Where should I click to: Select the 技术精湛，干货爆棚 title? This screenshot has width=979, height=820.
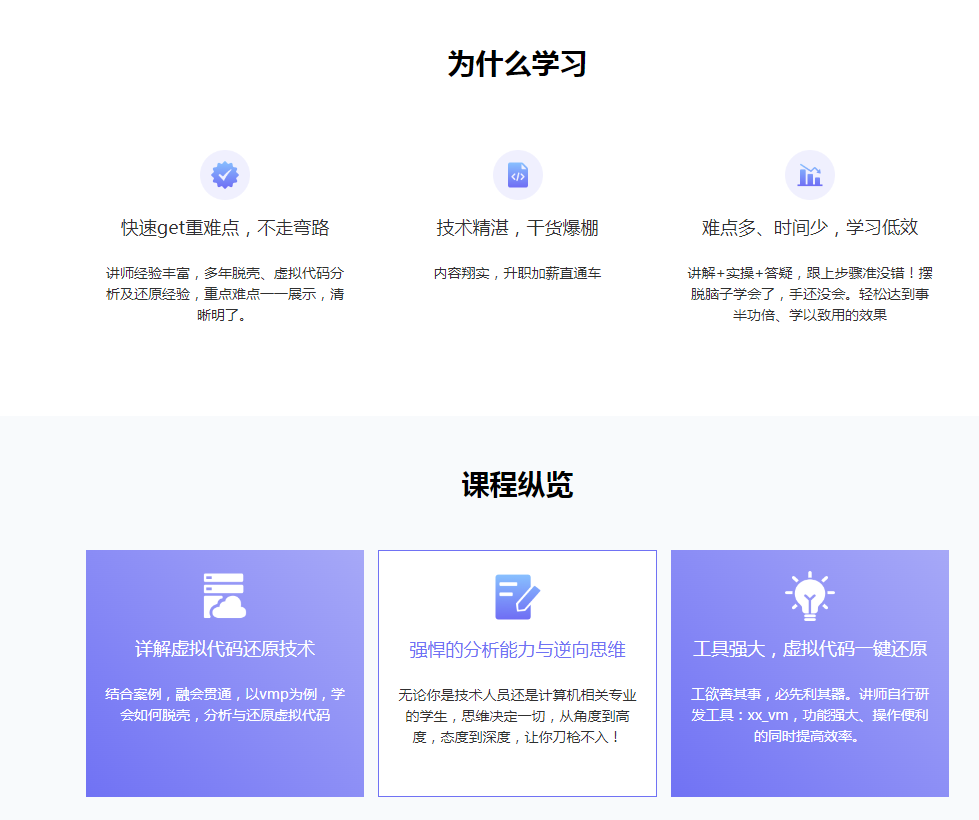(x=517, y=228)
